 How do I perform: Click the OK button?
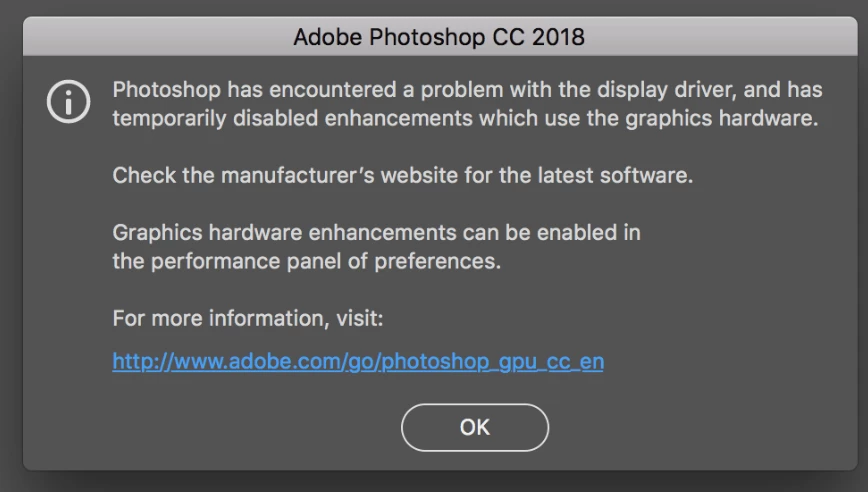click(475, 428)
